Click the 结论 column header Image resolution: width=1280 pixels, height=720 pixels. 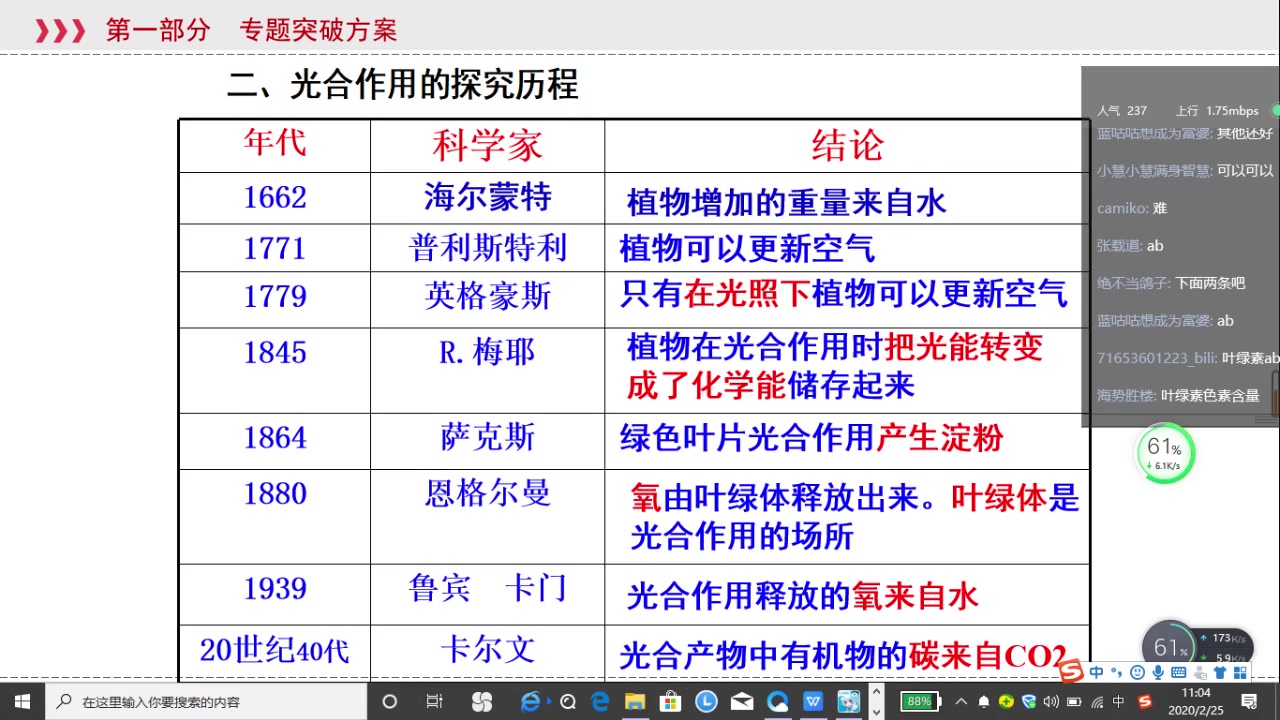pos(847,146)
